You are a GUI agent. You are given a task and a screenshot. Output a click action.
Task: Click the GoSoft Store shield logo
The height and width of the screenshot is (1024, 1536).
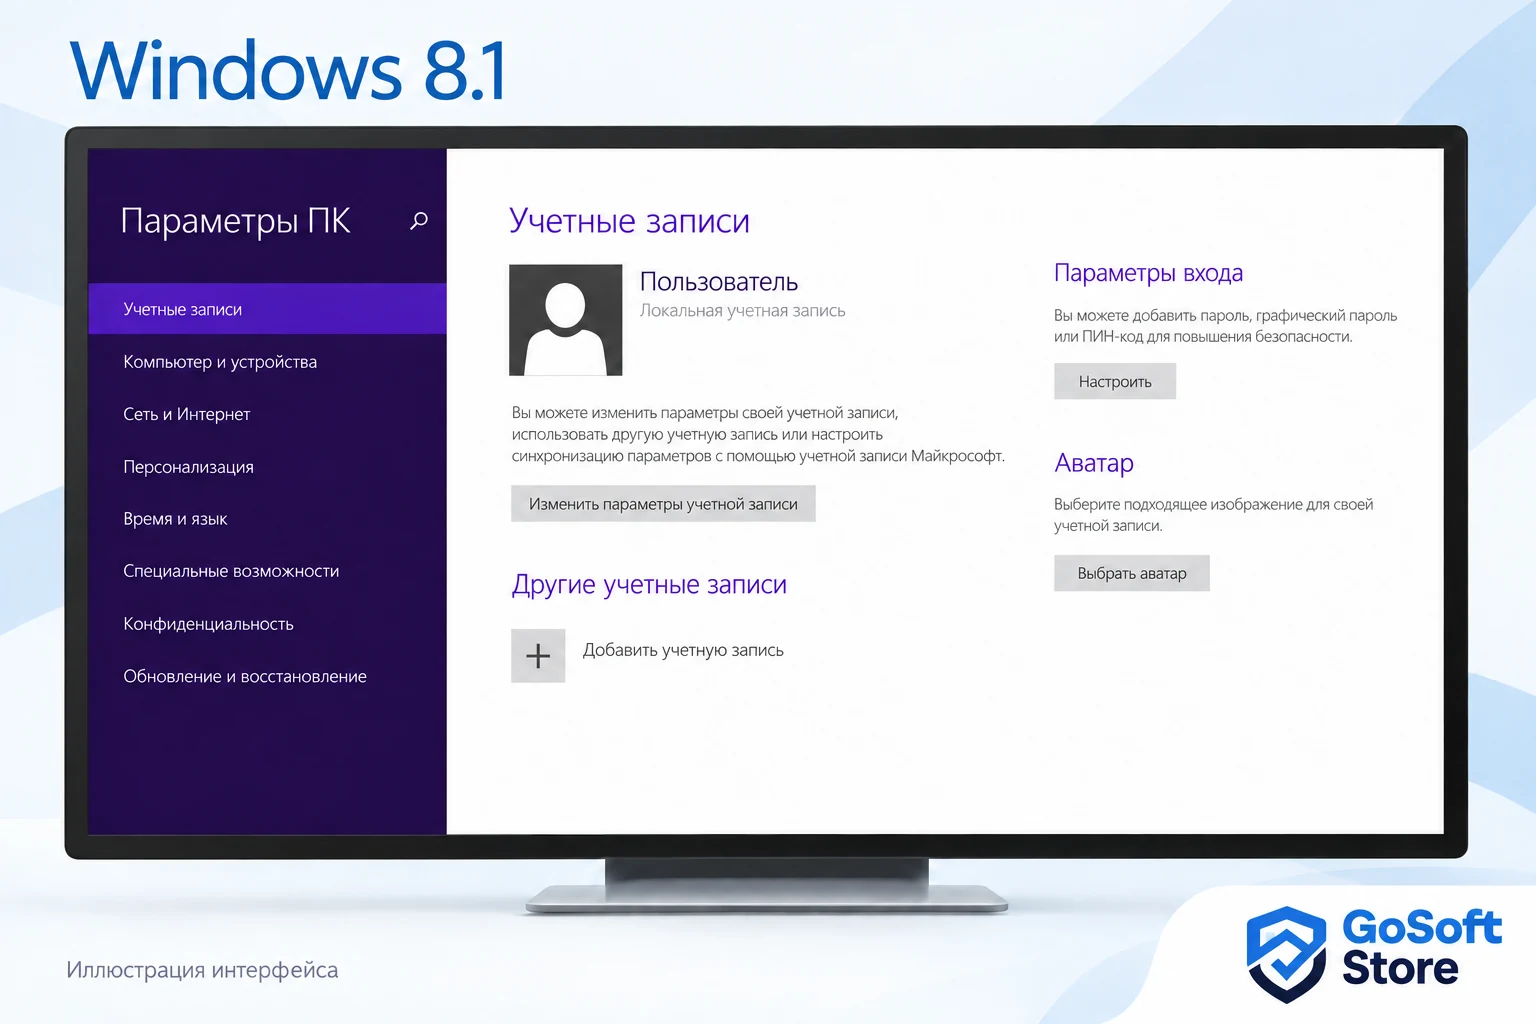pos(1286,954)
